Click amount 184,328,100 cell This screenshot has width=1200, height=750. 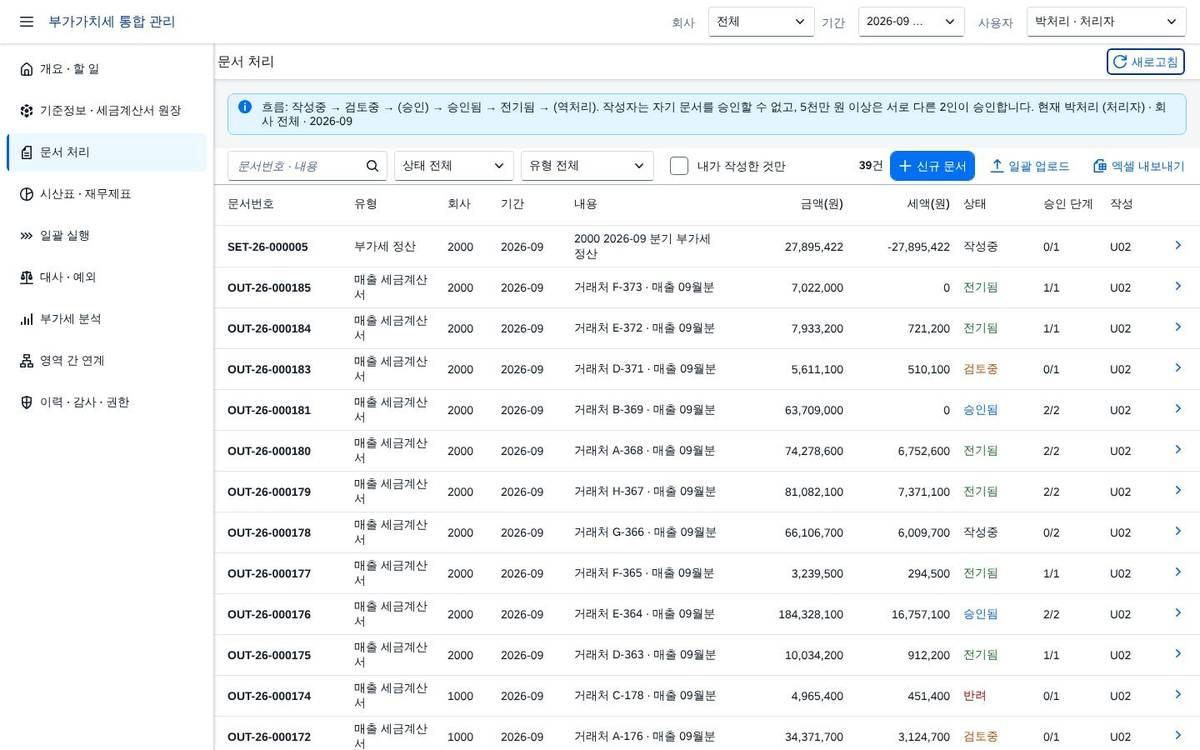(810, 614)
